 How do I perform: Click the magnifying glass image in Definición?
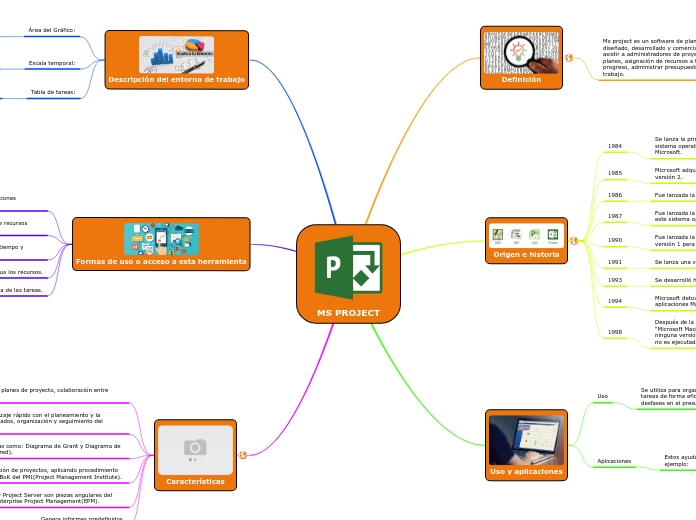pos(521,52)
